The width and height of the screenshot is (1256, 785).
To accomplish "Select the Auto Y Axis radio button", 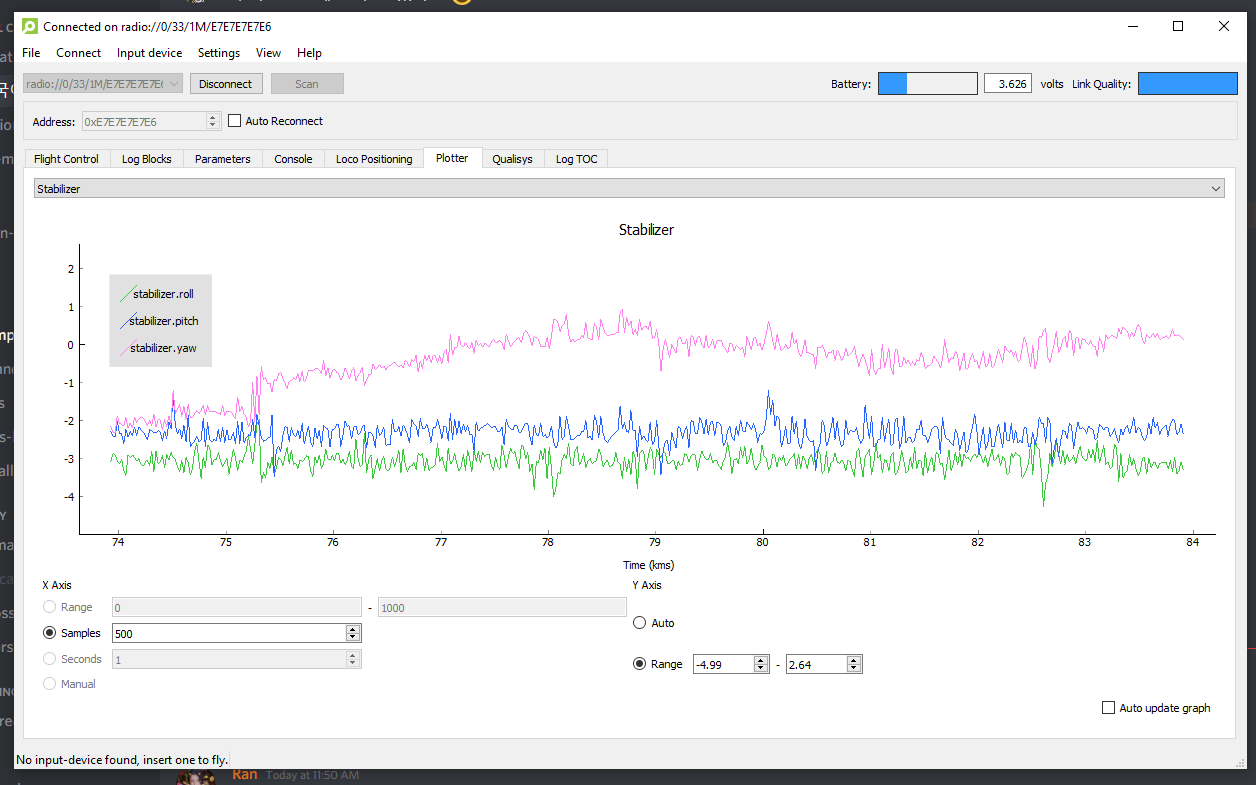I will [x=640, y=623].
